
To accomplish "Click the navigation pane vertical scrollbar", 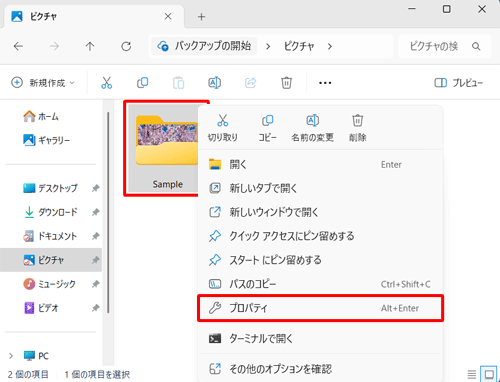I will coord(108,212).
